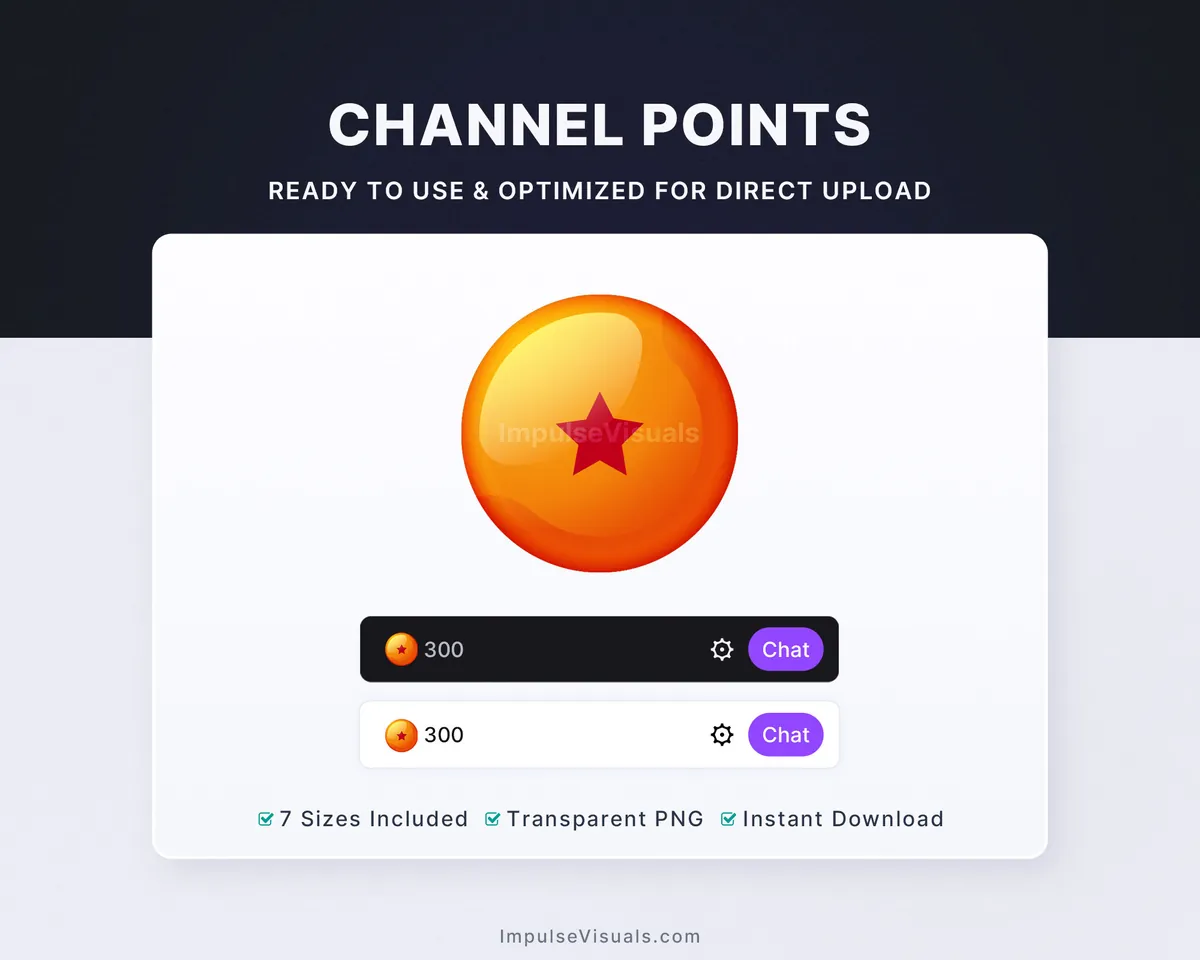Click the Chat button in light bar
This screenshot has width=1200, height=960.
pos(786,735)
